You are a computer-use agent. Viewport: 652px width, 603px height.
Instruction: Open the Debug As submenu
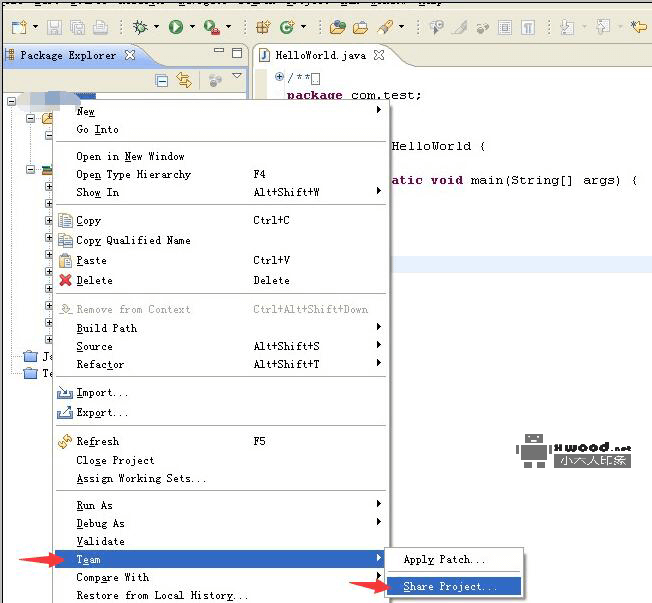tap(221, 523)
